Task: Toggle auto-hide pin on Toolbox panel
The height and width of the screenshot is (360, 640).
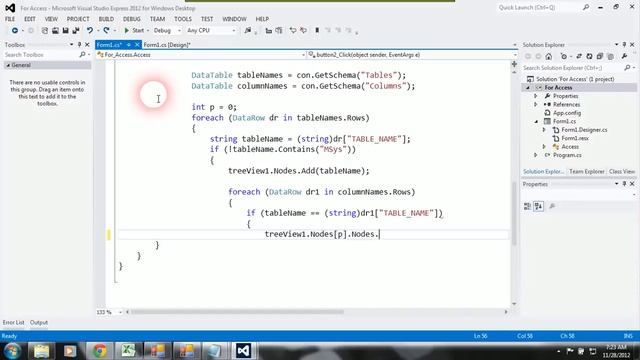Action: 79,44
